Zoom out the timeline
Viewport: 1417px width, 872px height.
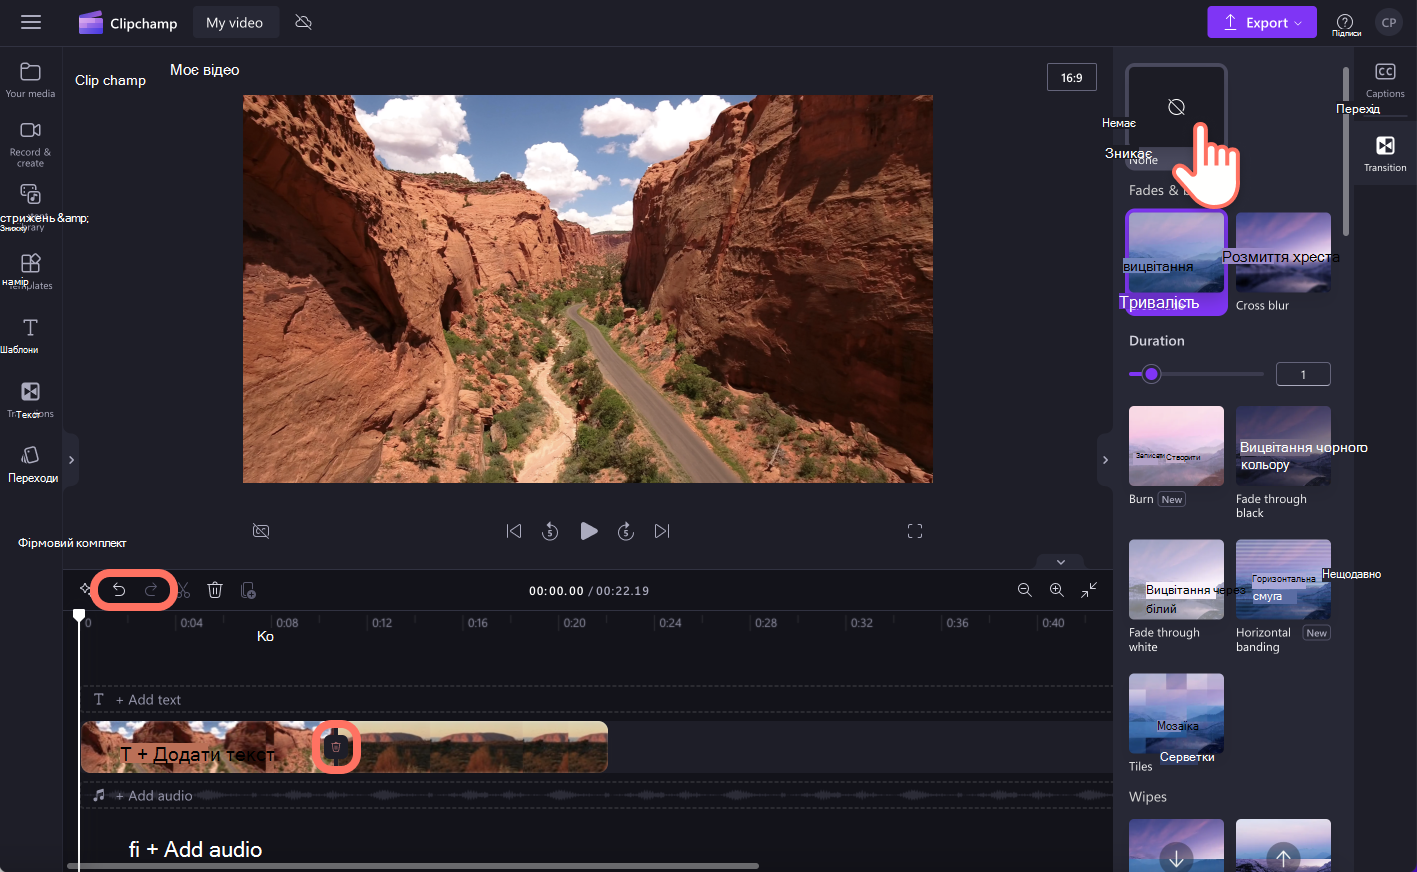click(x=1024, y=590)
